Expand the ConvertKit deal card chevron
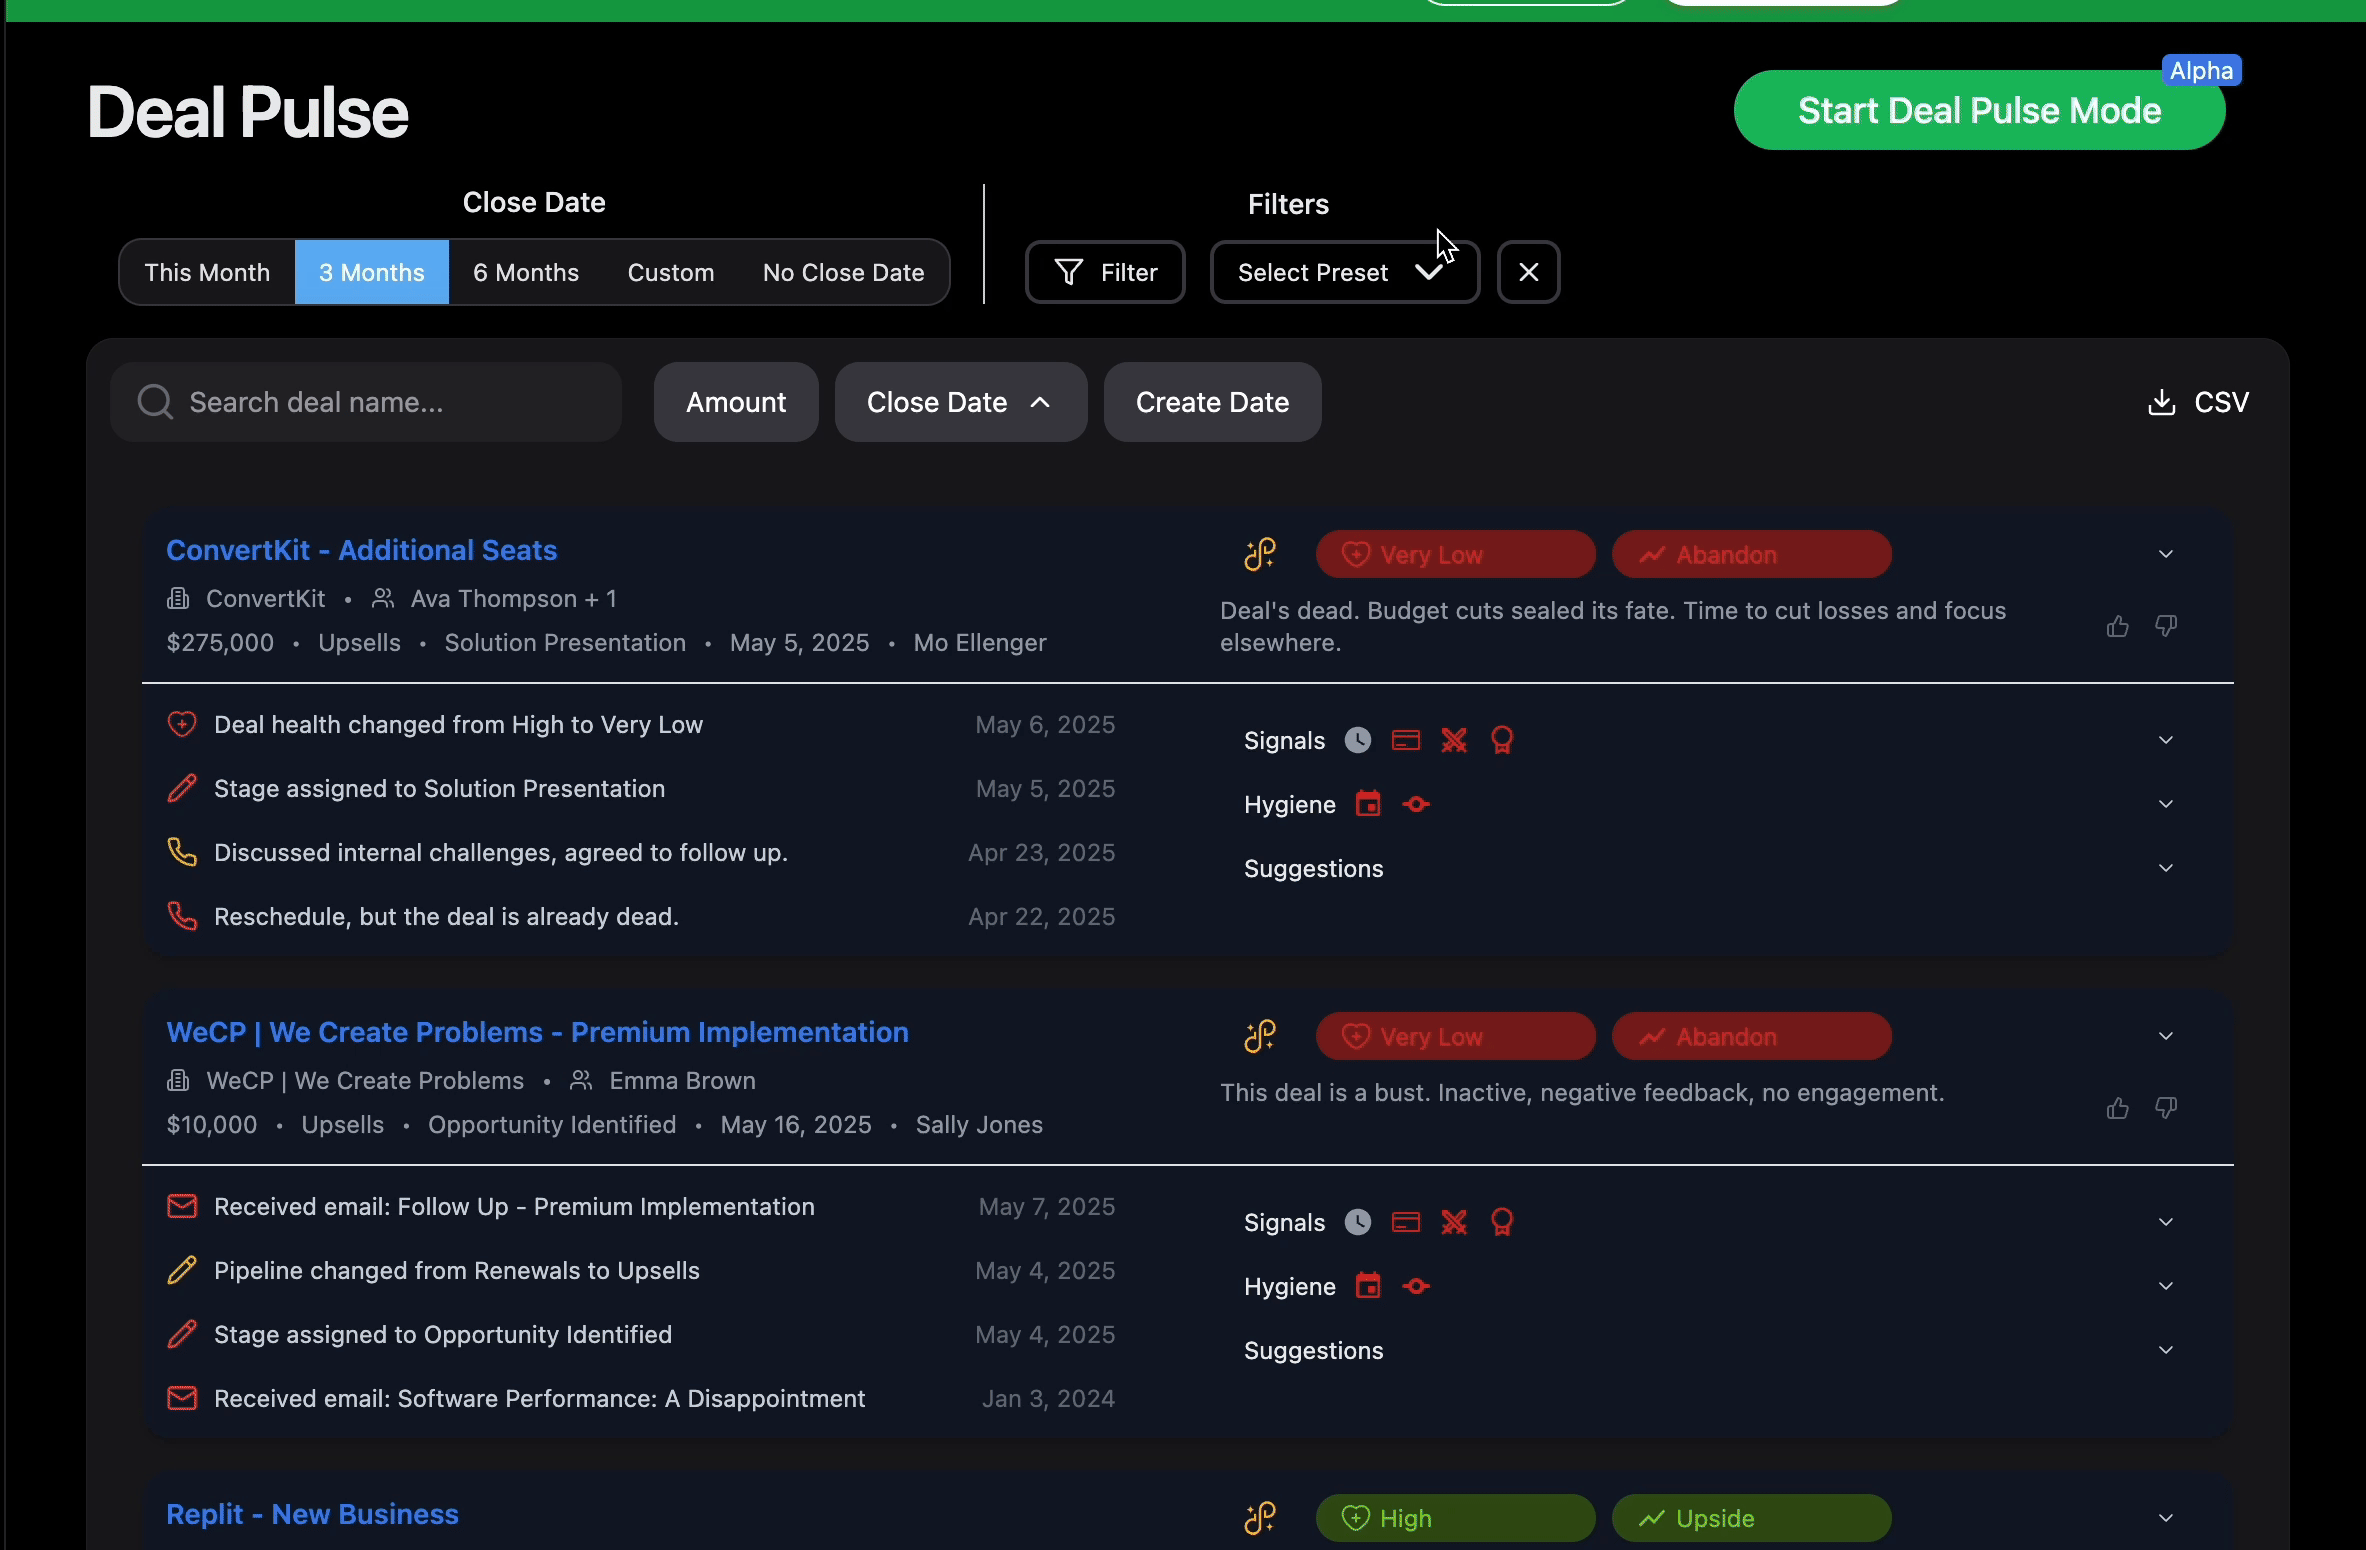Viewport: 2366px width, 1550px height. click(x=2166, y=554)
